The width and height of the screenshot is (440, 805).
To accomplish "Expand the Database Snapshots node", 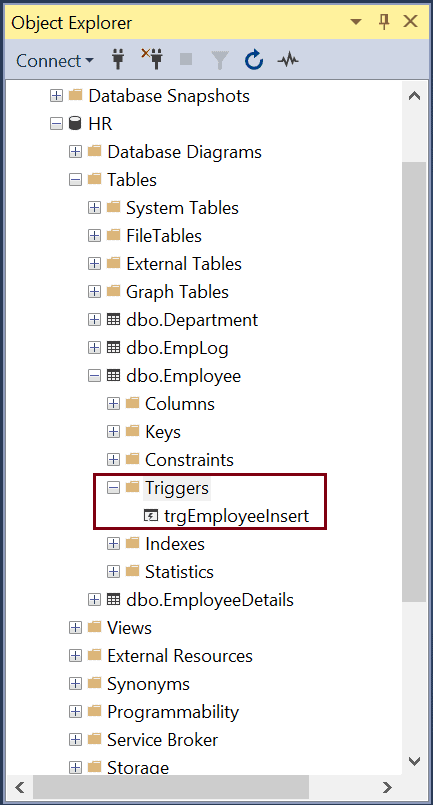I will [x=56, y=95].
